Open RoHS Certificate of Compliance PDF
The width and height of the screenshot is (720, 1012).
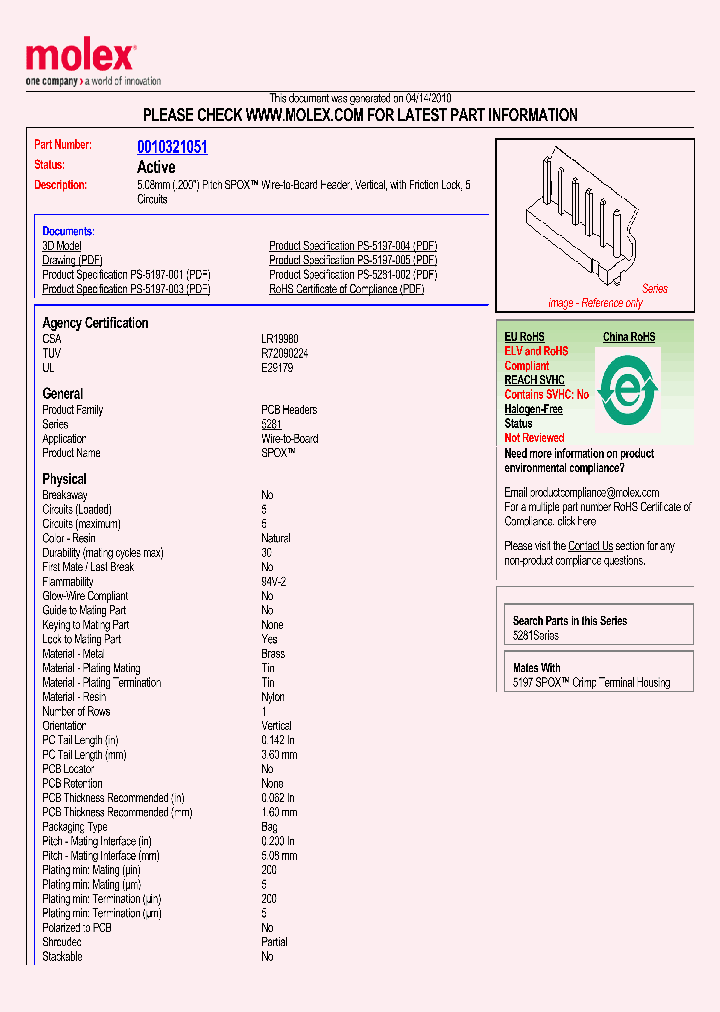pos(347,289)
